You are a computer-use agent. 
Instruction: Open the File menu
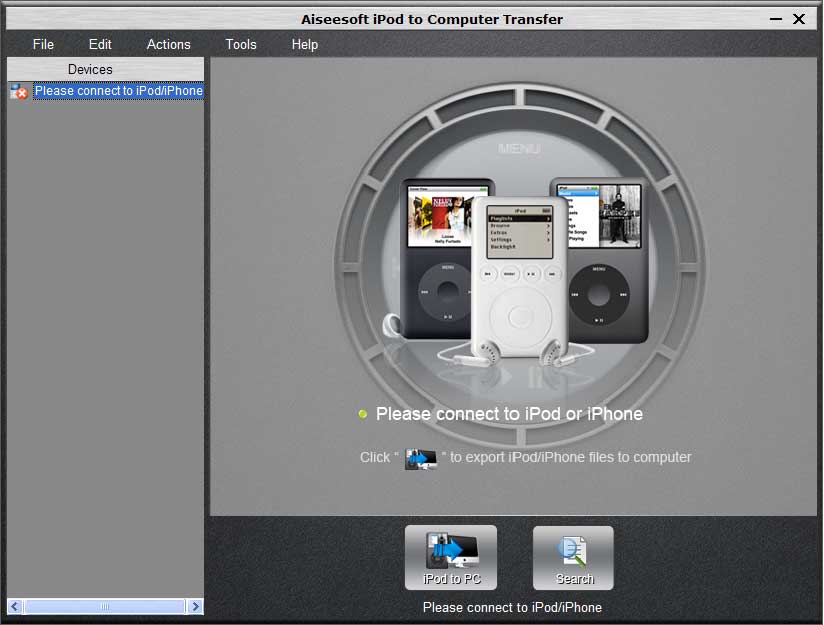(43, 44)
